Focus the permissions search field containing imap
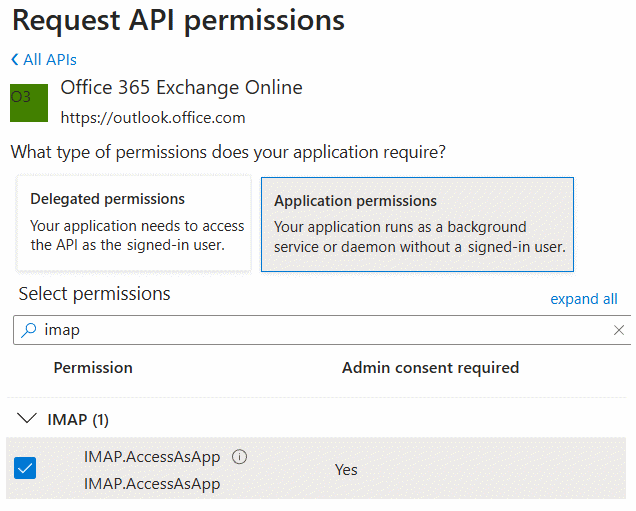636x511 pixels. point(320,330)
